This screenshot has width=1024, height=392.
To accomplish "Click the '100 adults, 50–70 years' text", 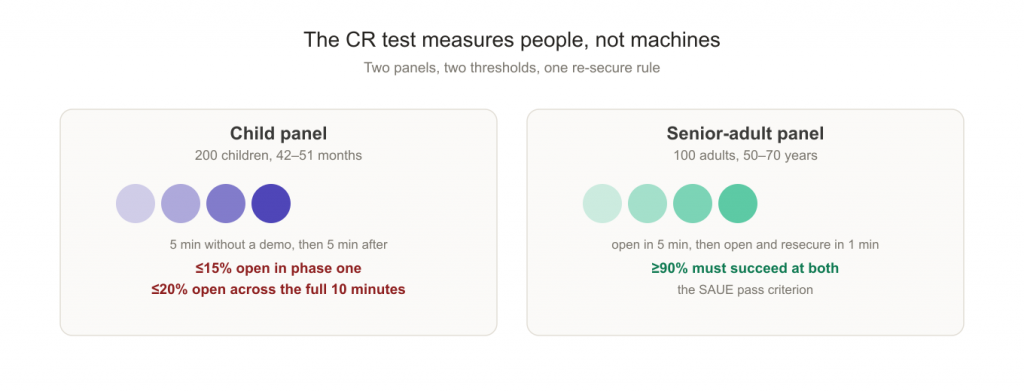I will click(745, 156).
